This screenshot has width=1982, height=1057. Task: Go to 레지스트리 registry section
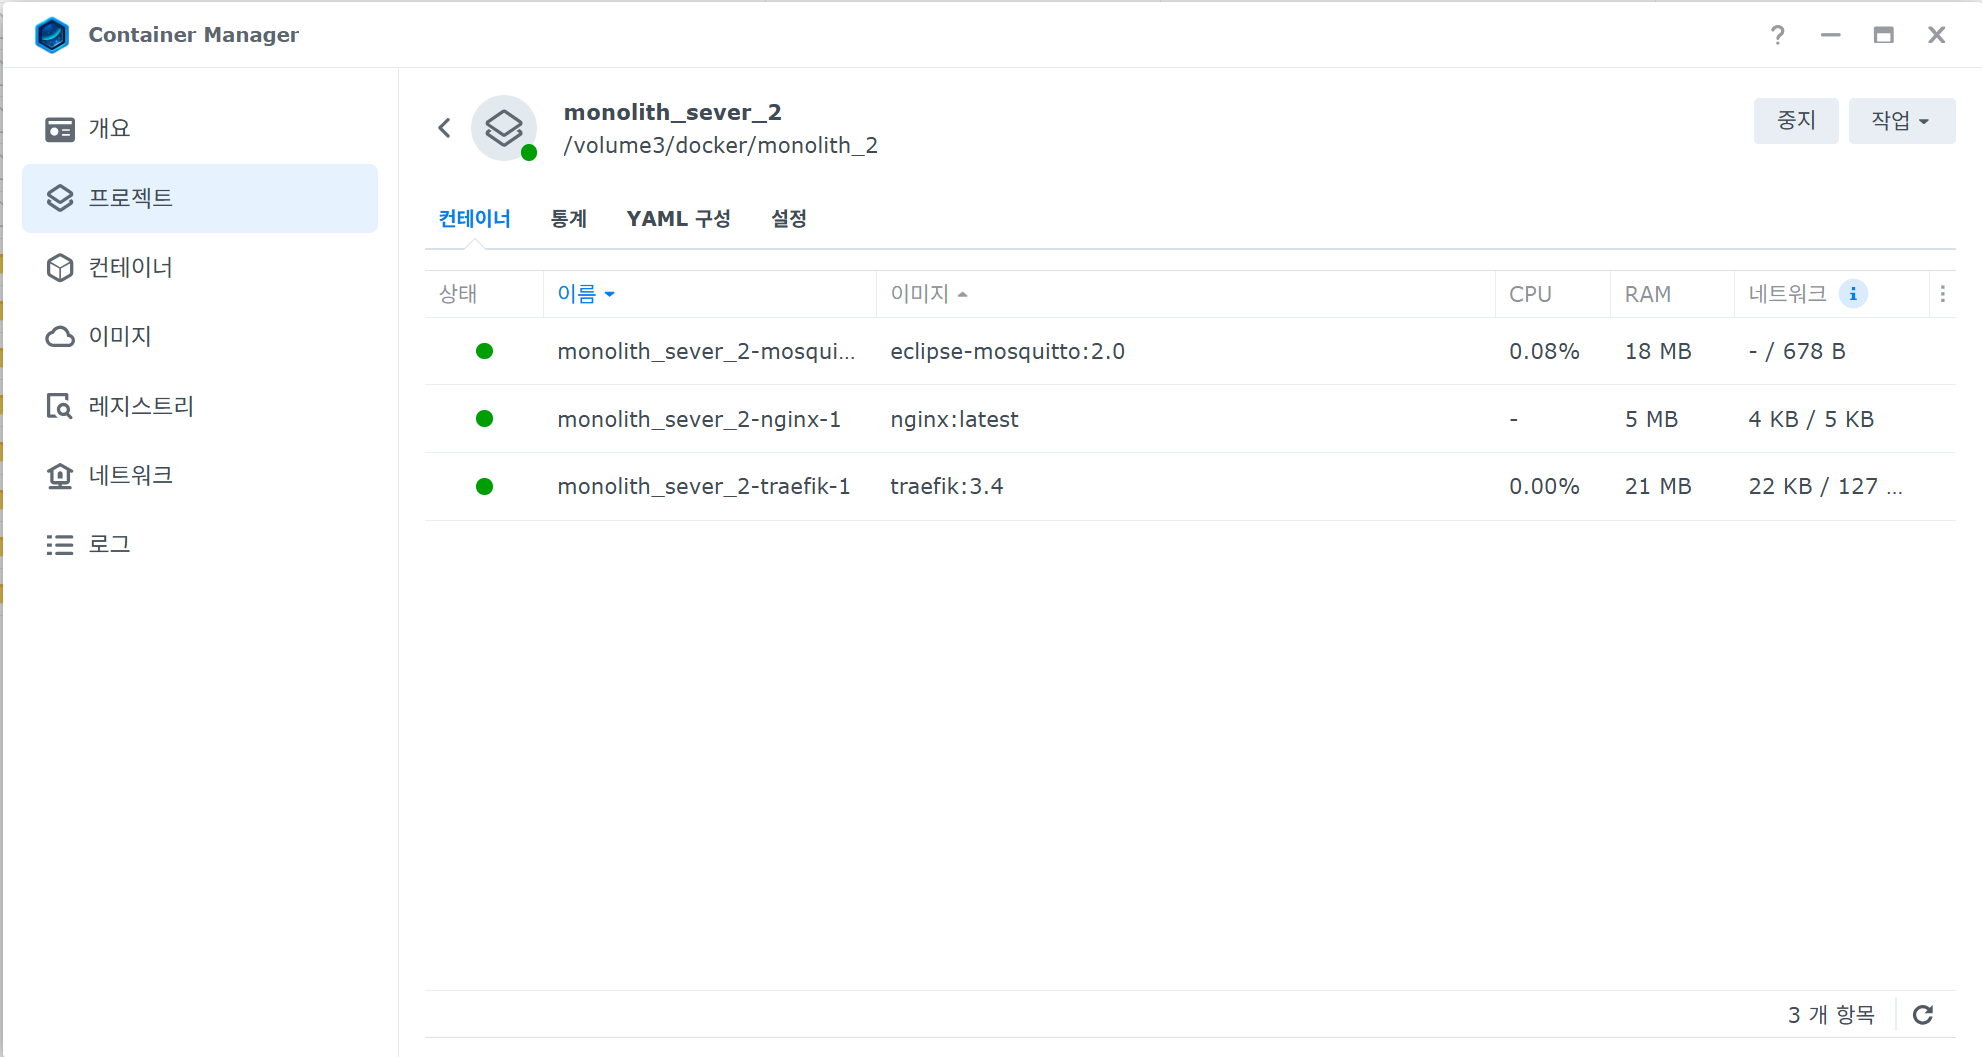point(140,406)
